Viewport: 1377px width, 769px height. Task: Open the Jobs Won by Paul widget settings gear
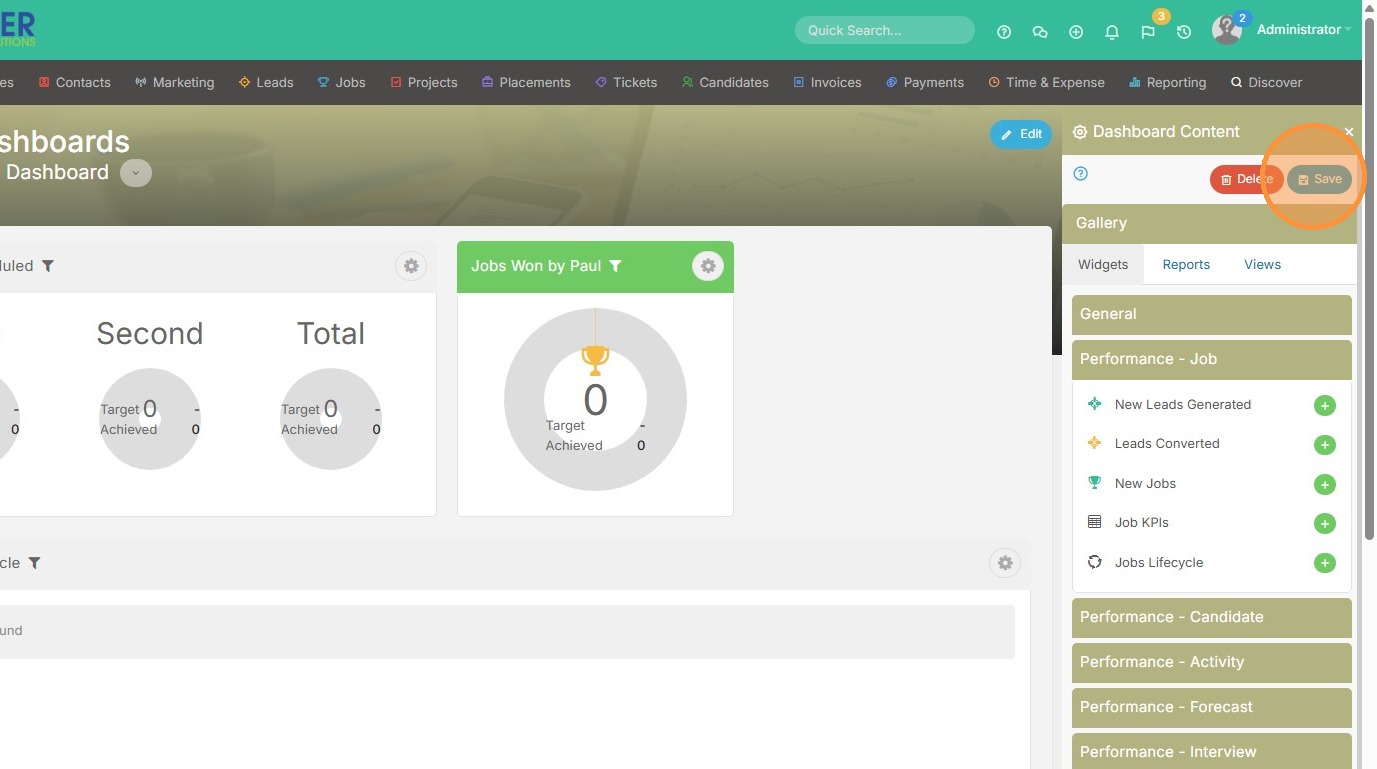point(708,266)
